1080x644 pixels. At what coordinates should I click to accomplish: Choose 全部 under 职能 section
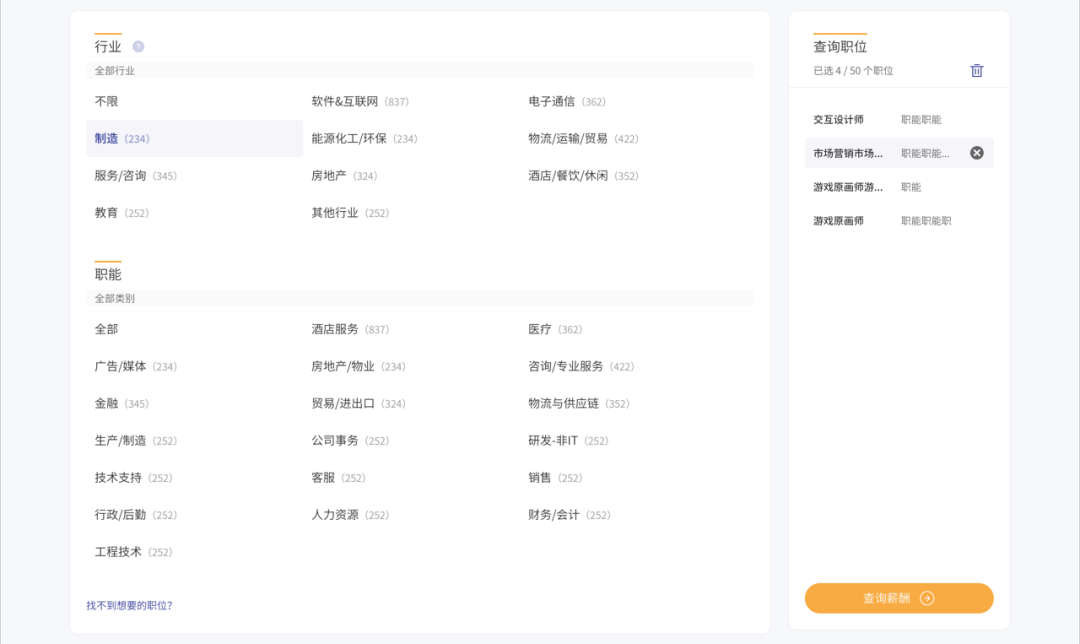point(107,329)
